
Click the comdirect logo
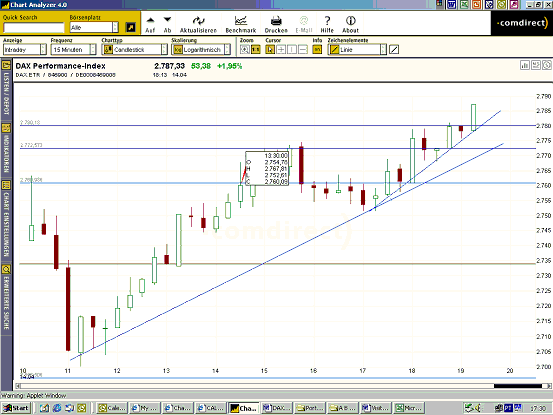coord(522,23)
